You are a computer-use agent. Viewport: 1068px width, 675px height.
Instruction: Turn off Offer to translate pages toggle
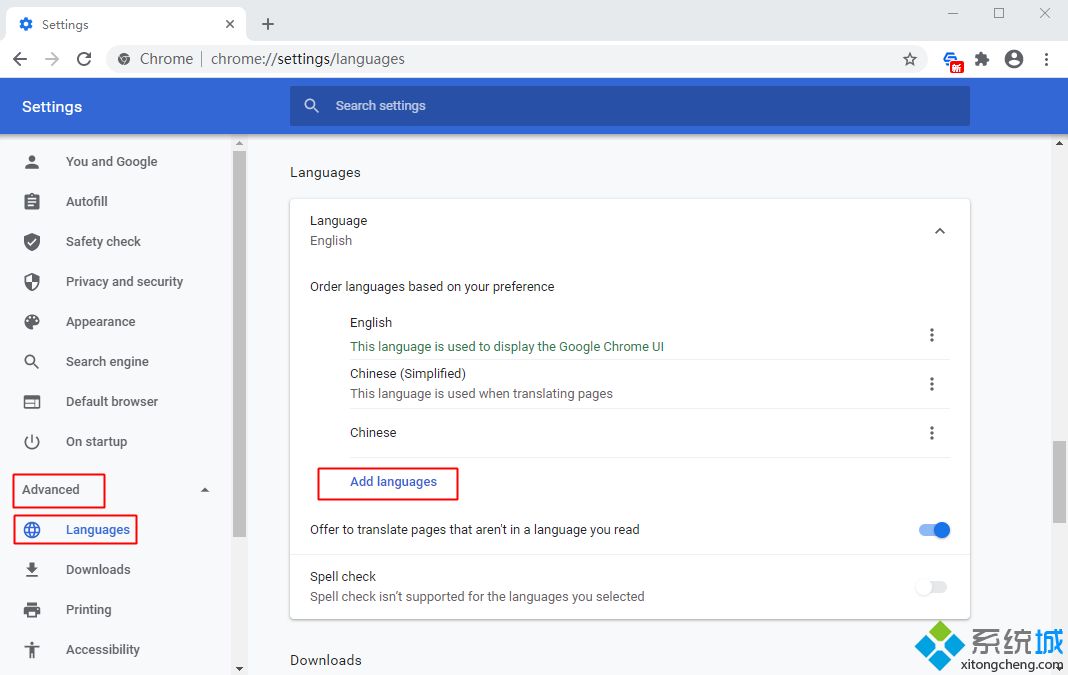(934, 530)
